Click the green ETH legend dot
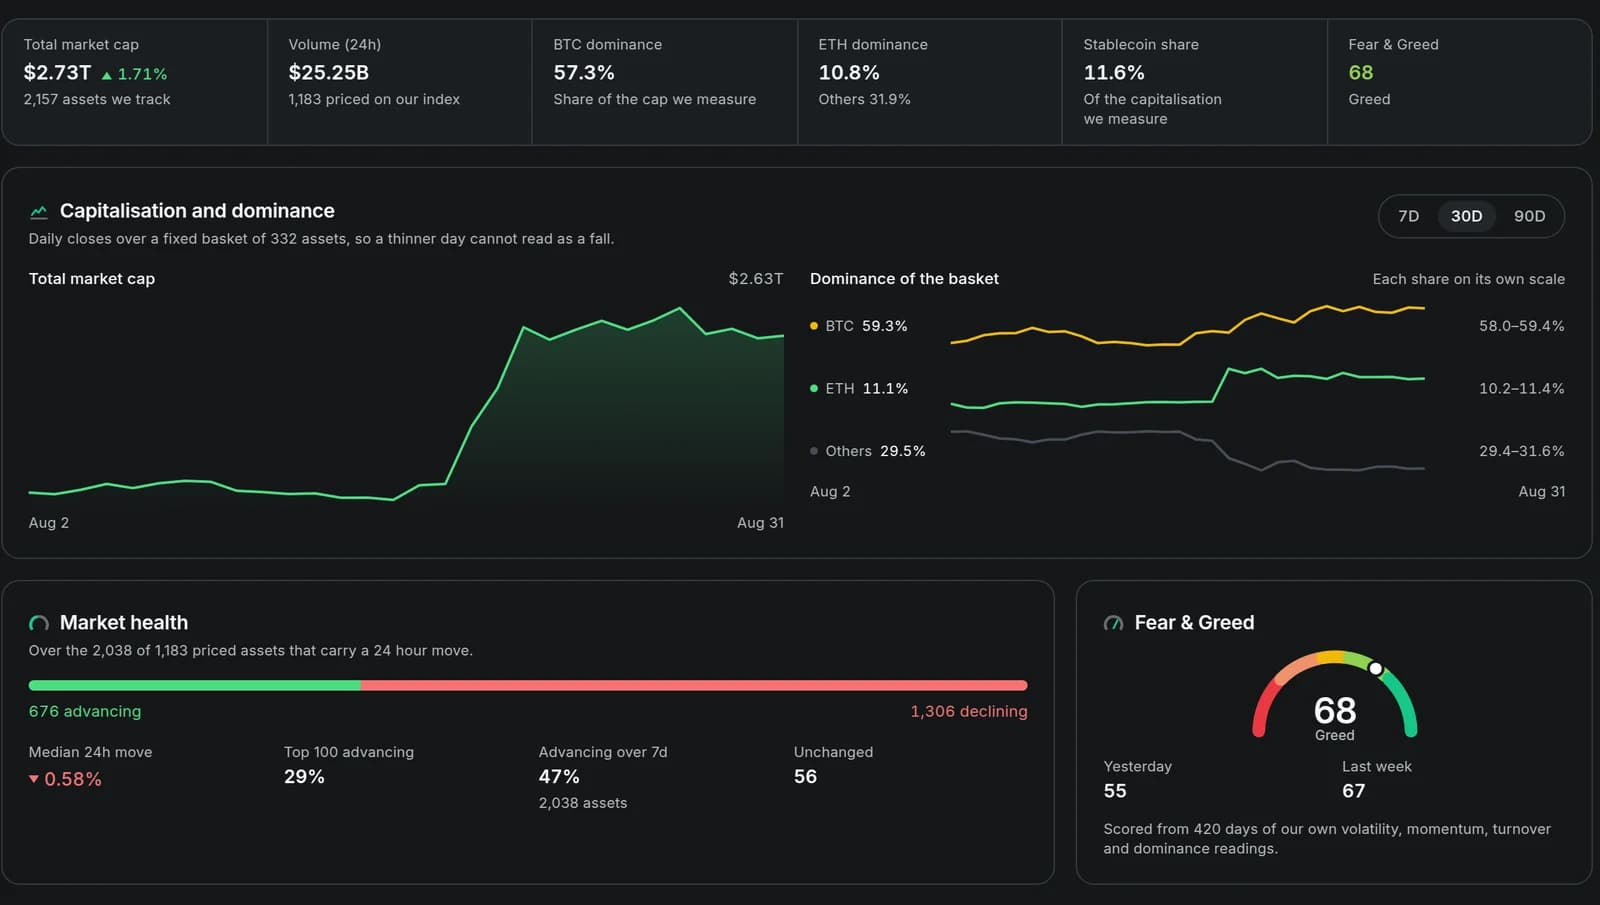The height and width of the screenshot is (905, 1600). click(x=814, y=388)
